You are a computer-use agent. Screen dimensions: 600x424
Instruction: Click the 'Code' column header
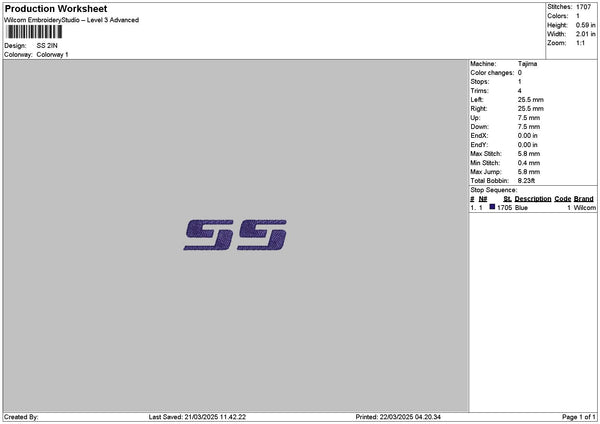tap(562, 199)
